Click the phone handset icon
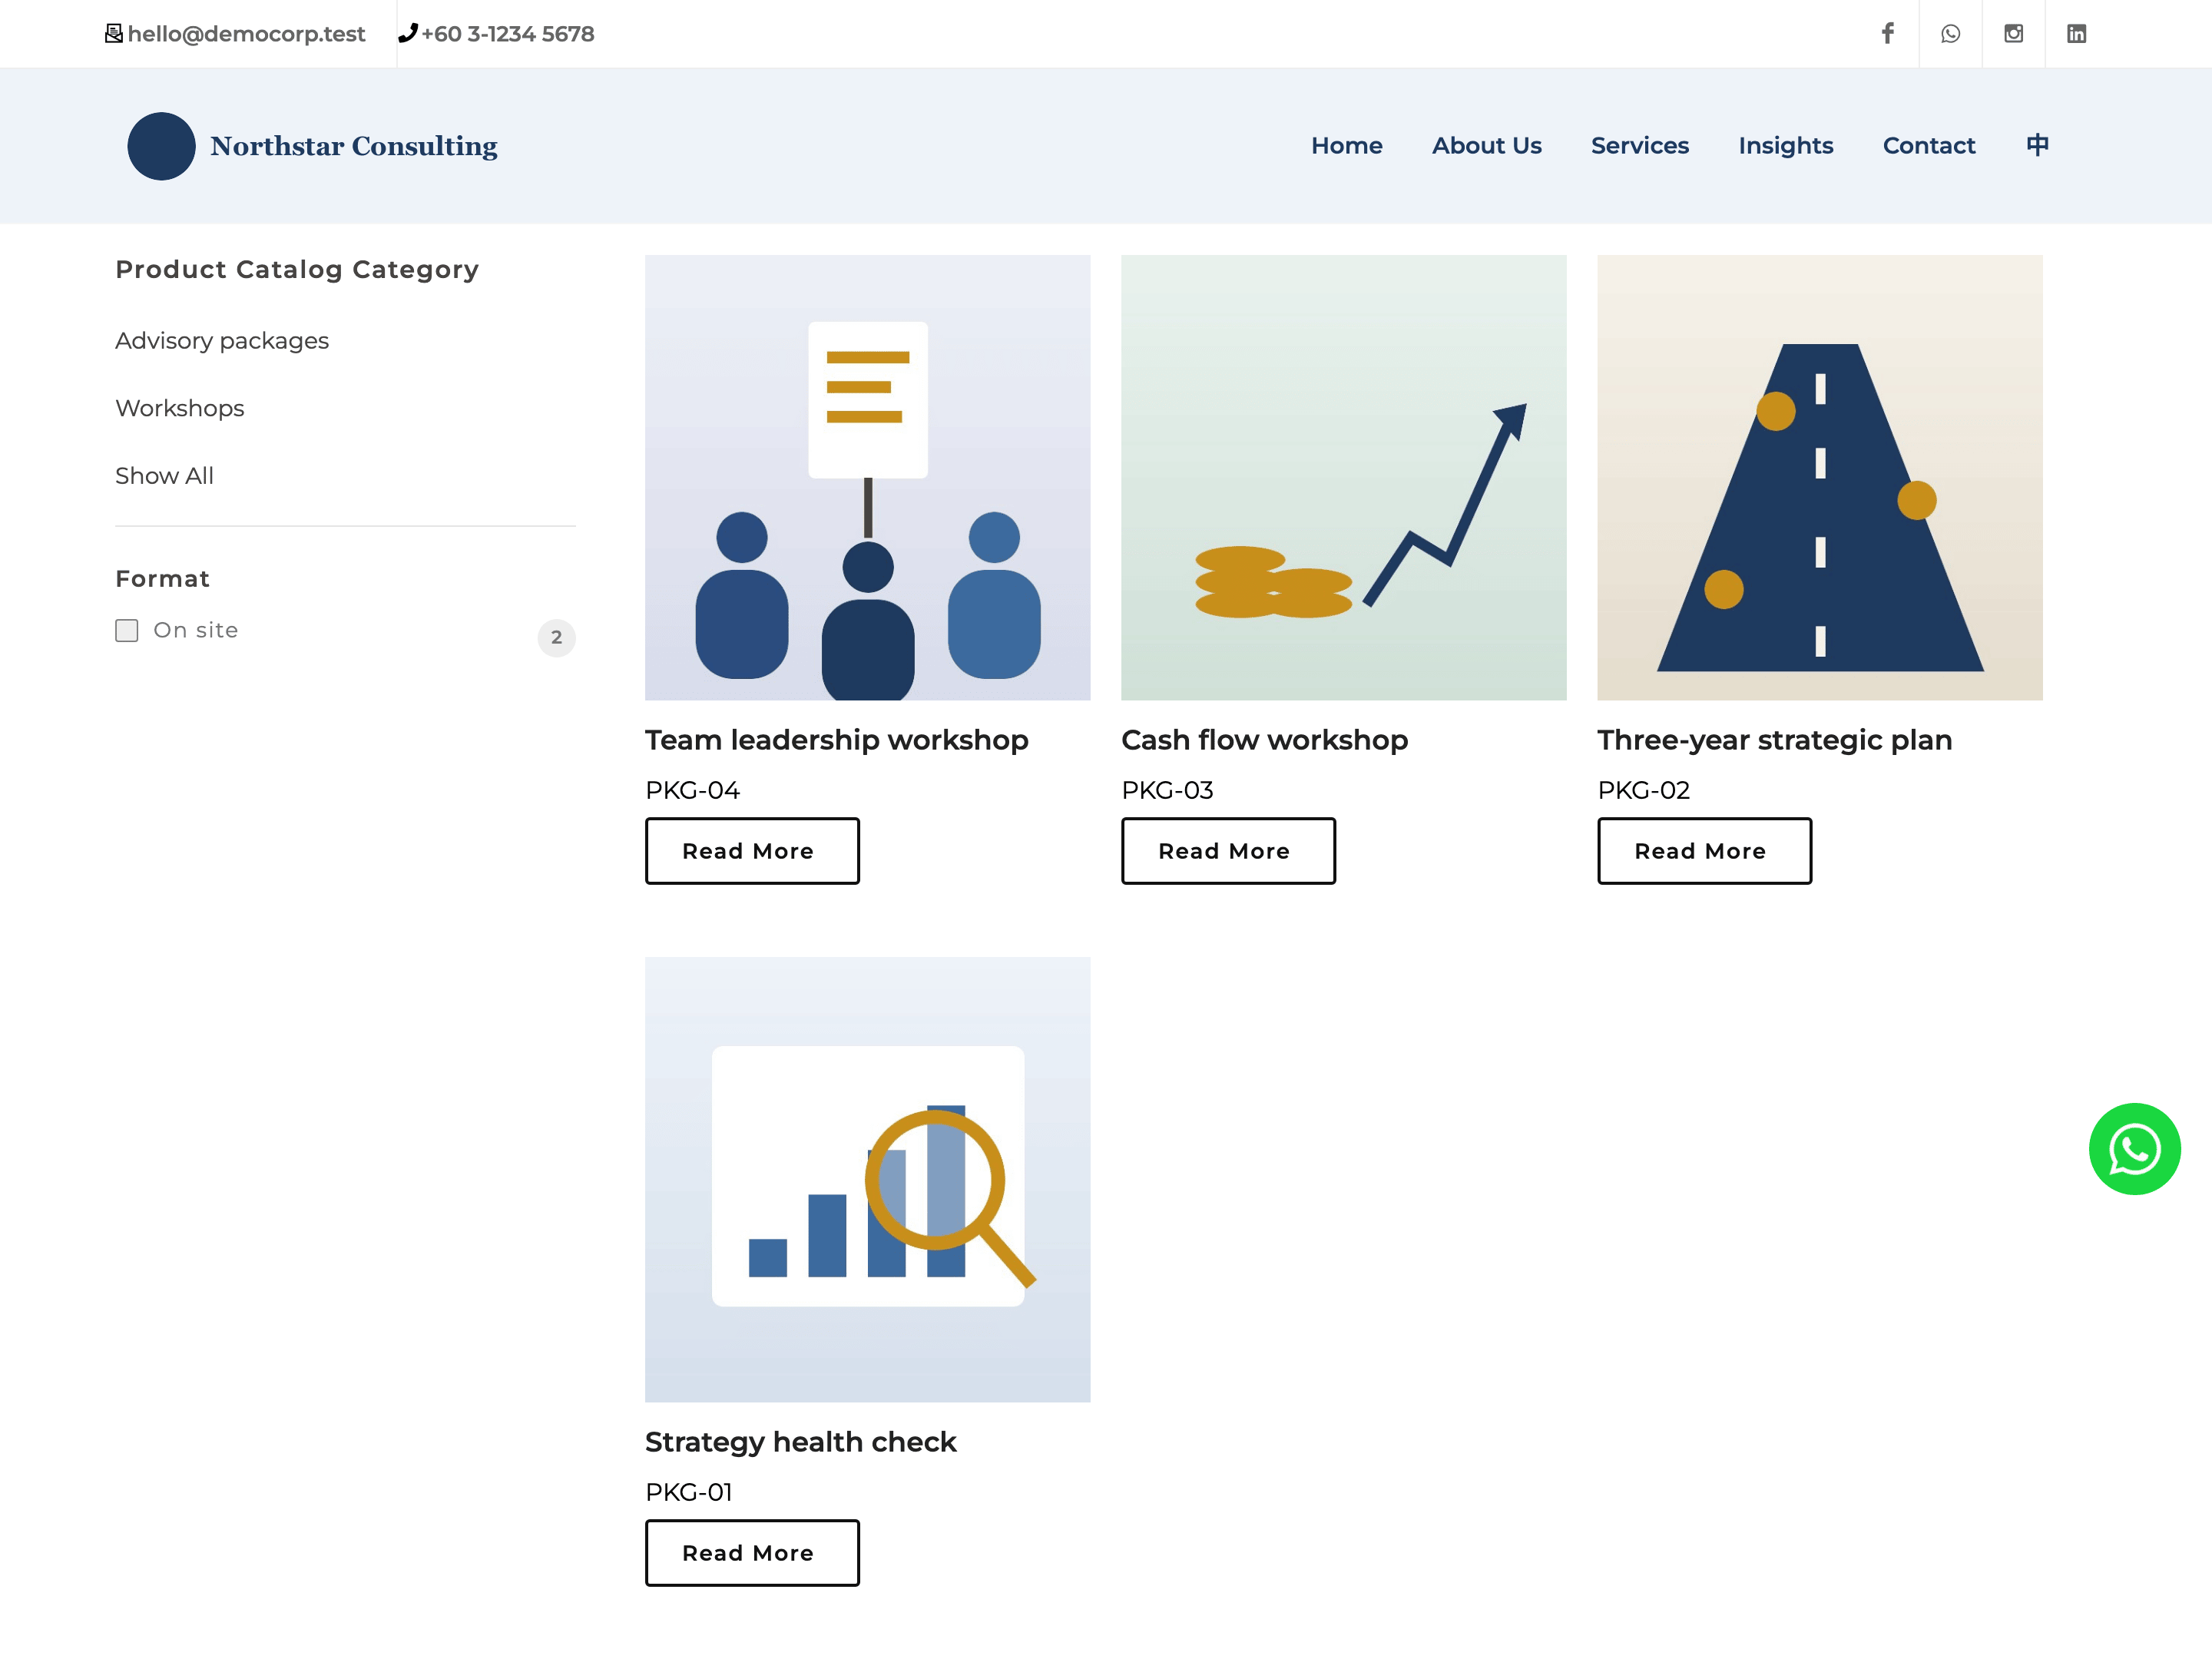 407,33
